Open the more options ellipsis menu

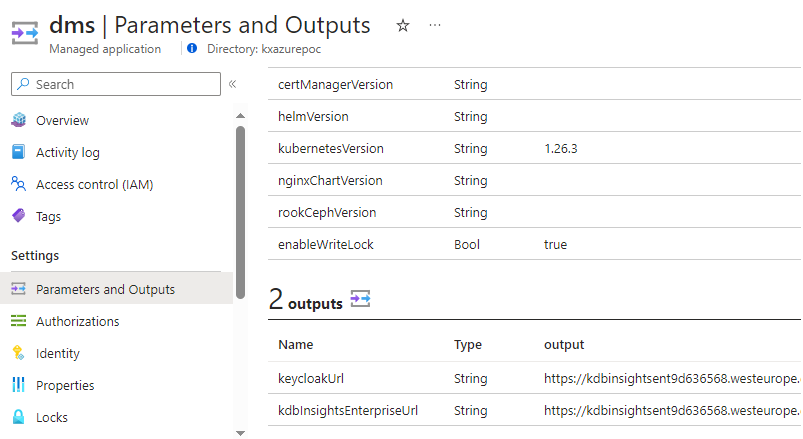pos(435,25)
